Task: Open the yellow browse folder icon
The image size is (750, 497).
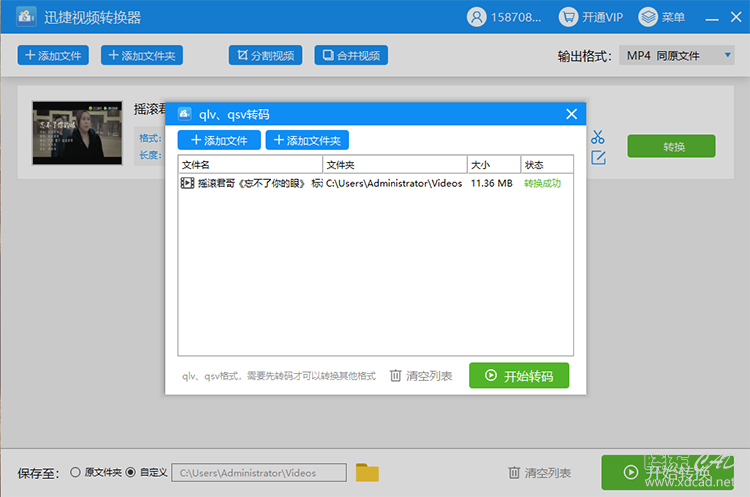Action: (367, 473)
